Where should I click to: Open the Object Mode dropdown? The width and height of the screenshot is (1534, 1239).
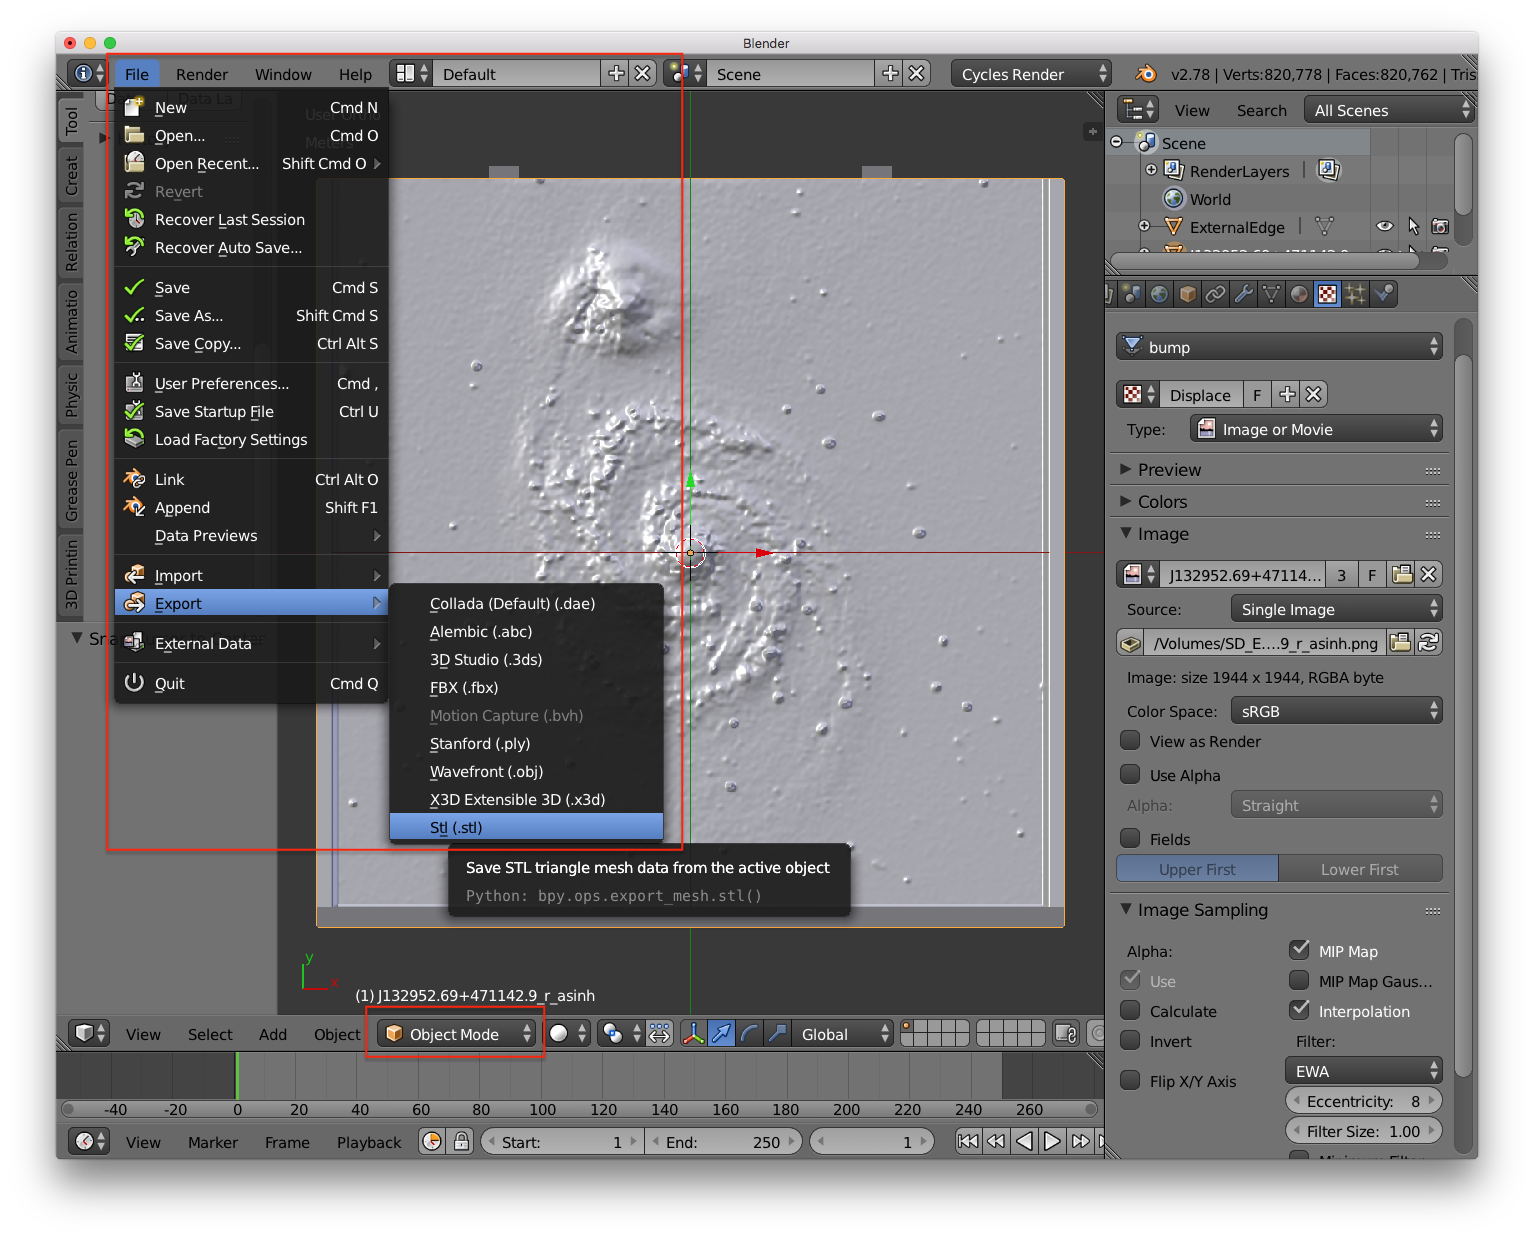click(455, 1033)
